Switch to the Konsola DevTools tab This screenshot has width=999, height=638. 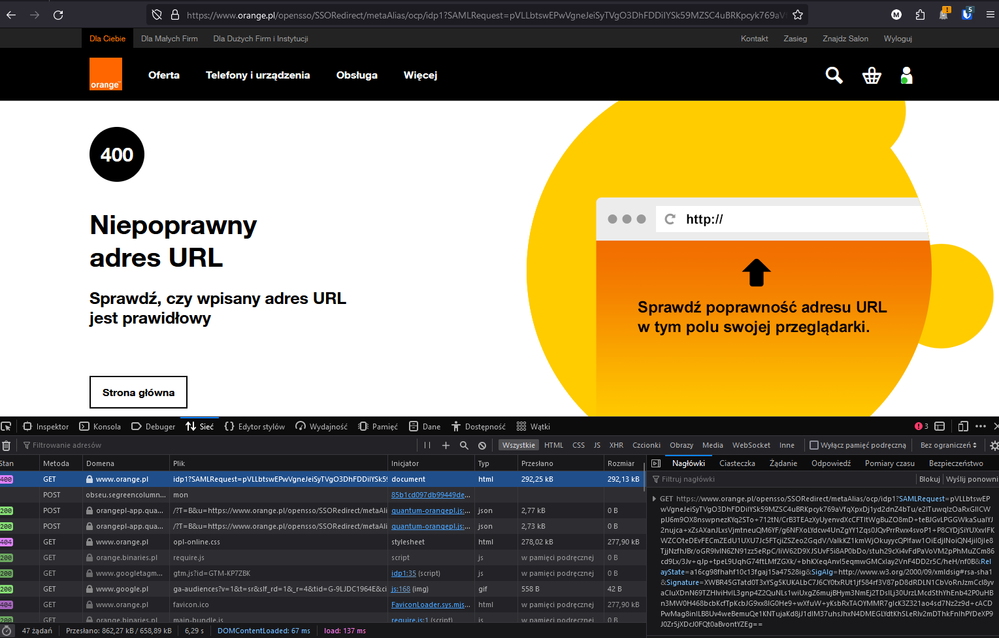click(100, 426)
